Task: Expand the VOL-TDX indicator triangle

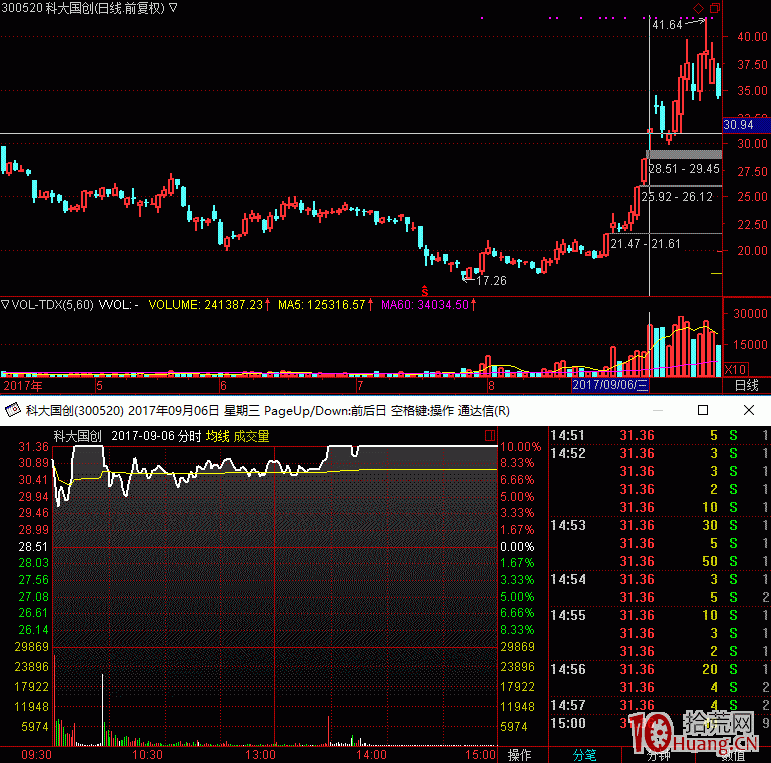Action: 5,304
